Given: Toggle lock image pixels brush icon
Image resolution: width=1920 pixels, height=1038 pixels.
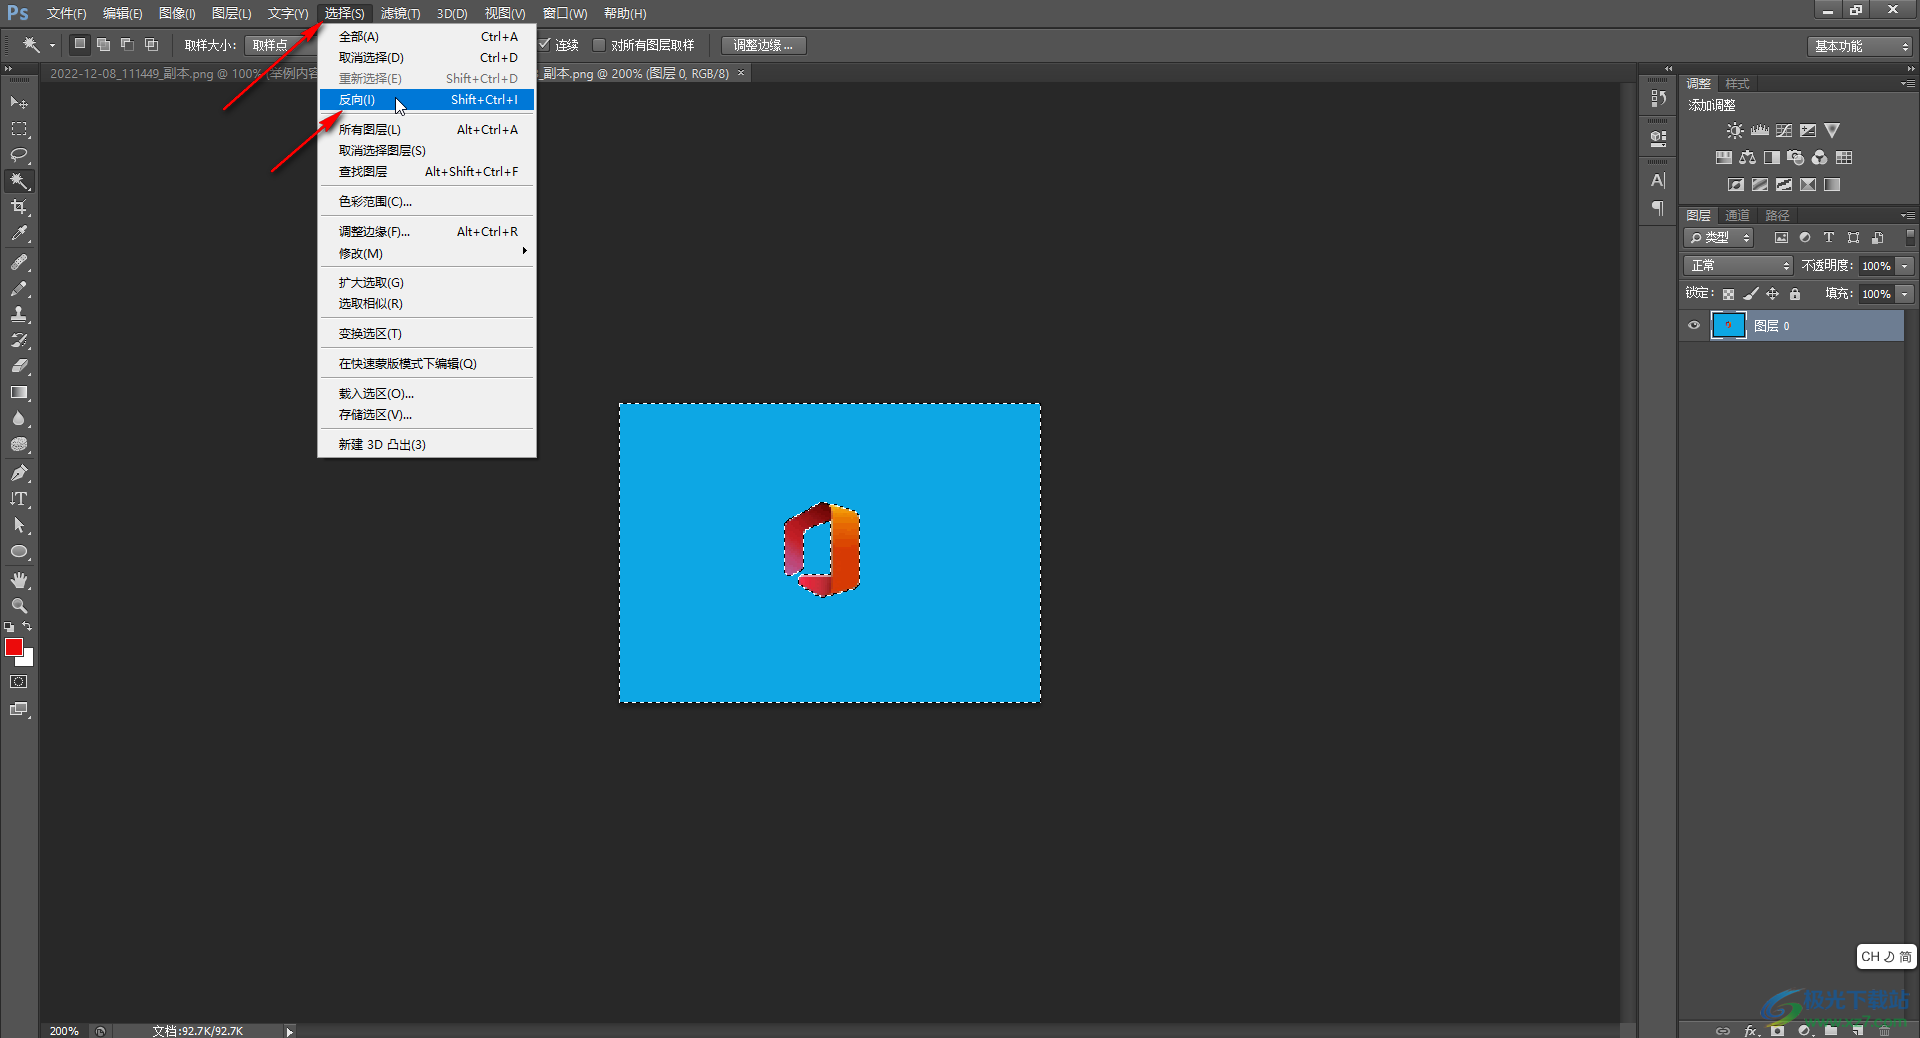Looking at the screenshot, I should (1750, 294).
